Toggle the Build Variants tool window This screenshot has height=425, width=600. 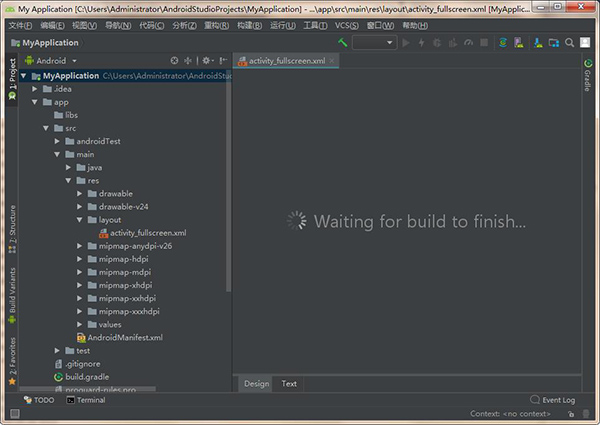click(x=12, y=296)
